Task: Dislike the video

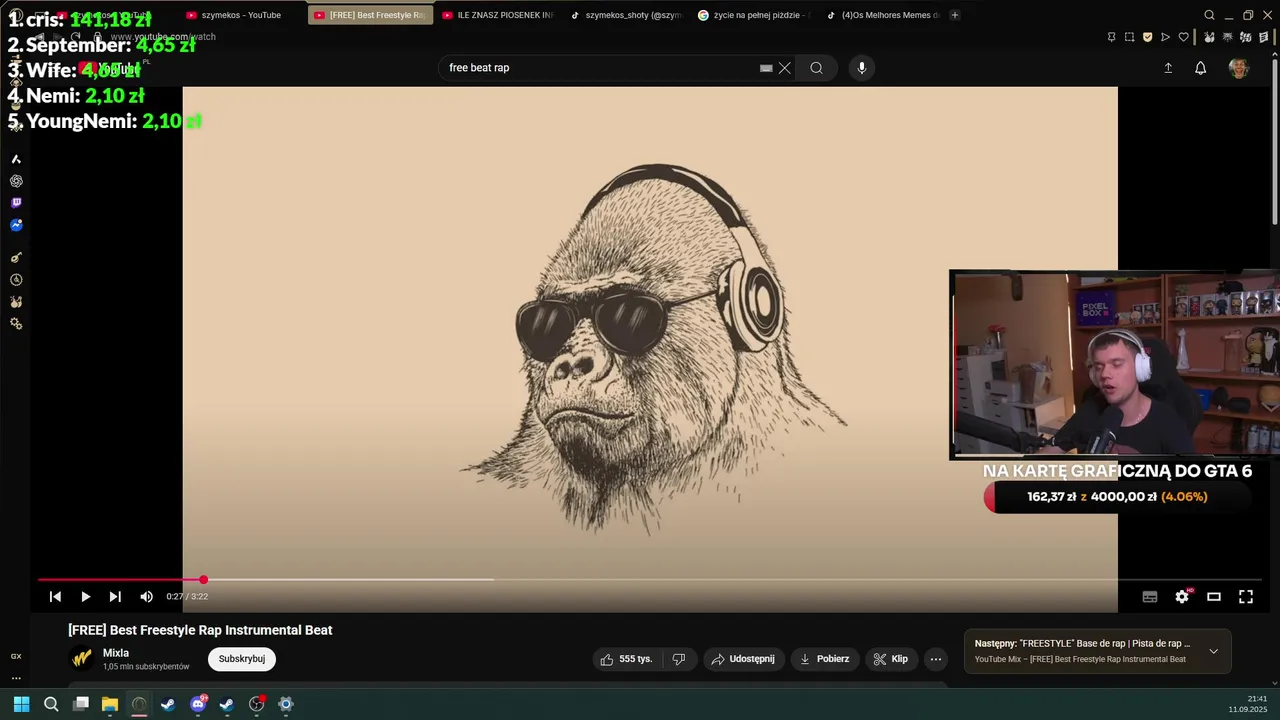Action: coord(679,659)
